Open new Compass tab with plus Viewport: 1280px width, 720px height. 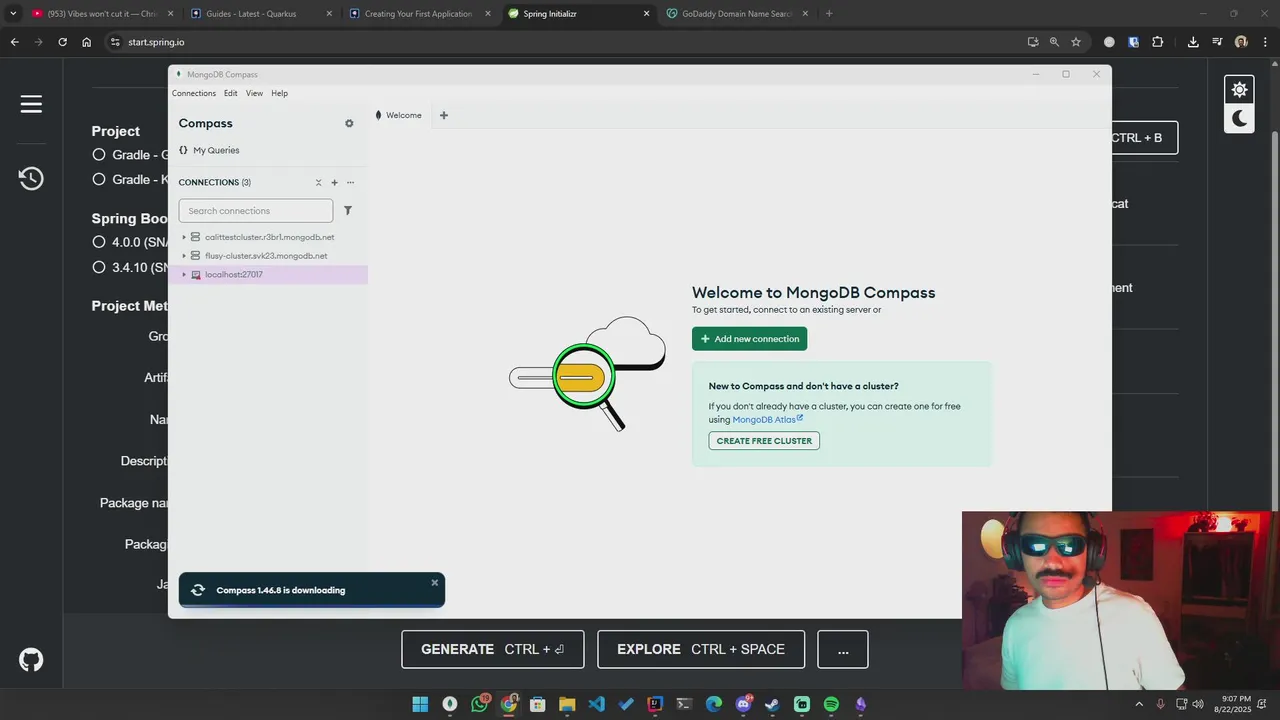pos(444,115)
